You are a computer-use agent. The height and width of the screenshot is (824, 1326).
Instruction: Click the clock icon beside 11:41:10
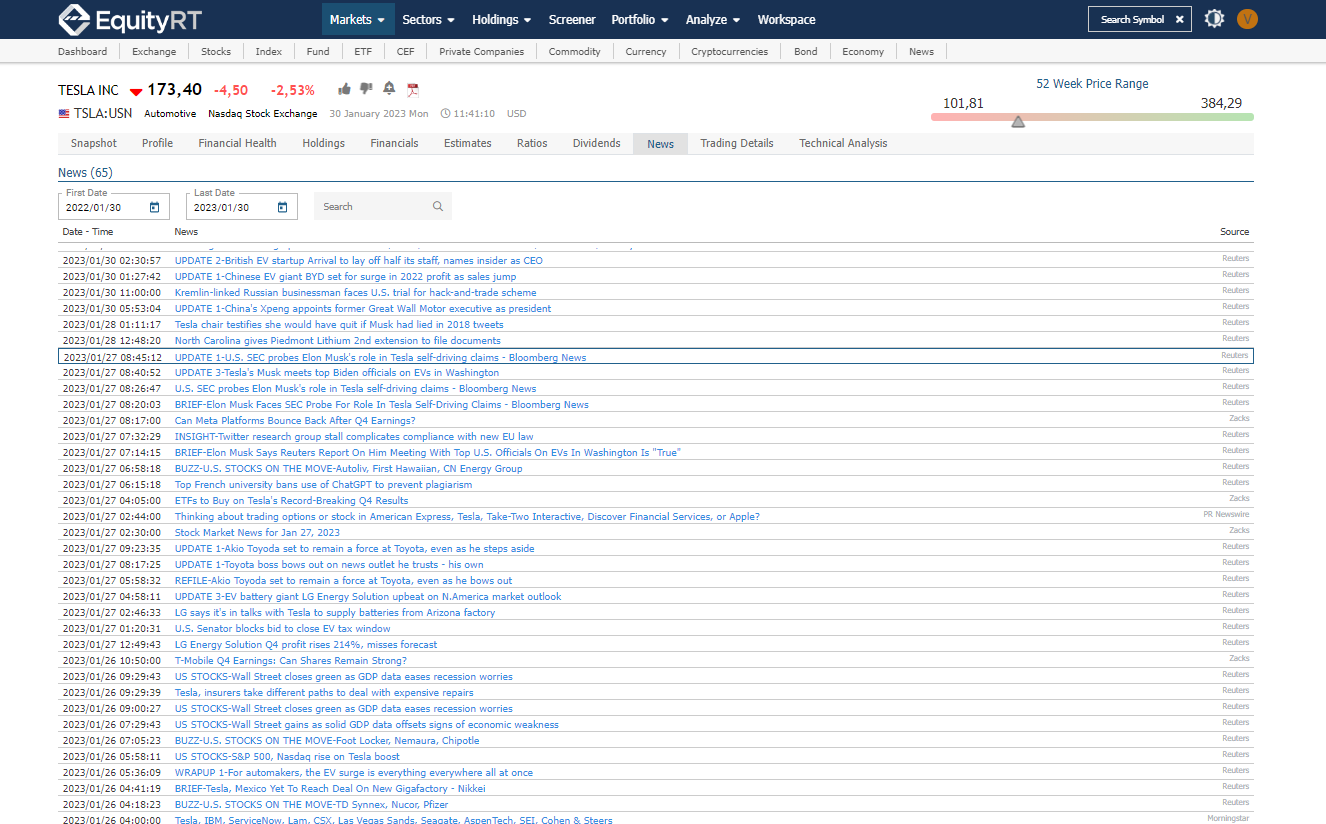[445, 114]
